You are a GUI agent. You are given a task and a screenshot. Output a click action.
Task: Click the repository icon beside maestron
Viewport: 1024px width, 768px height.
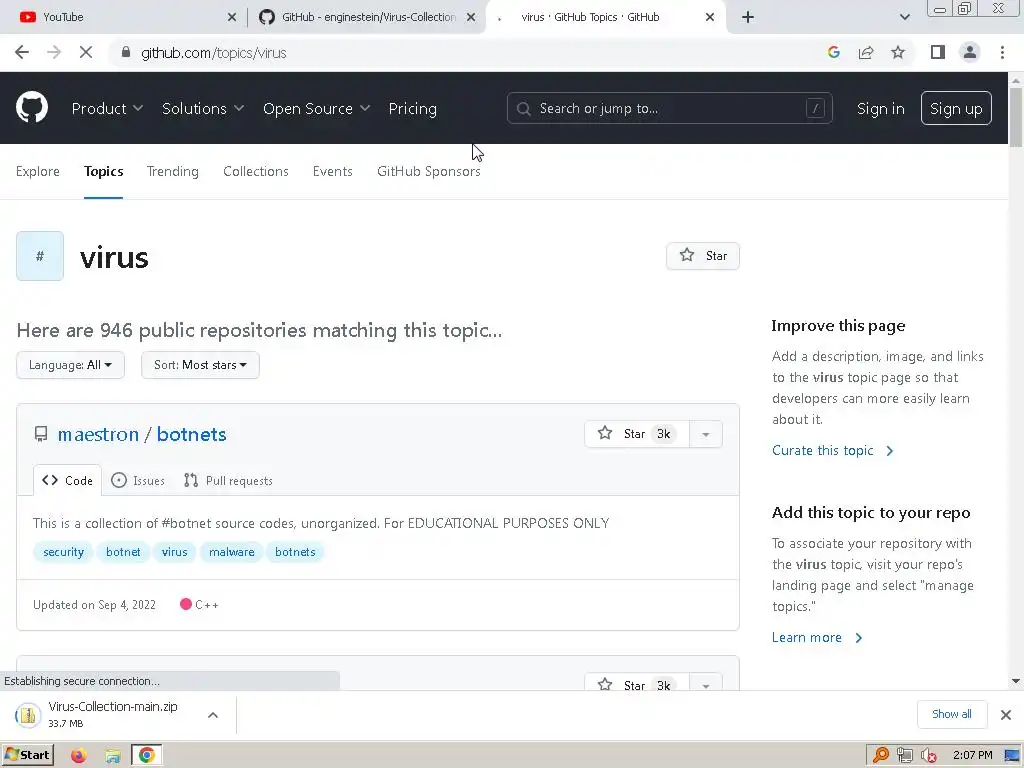click(x=40, y=434)
